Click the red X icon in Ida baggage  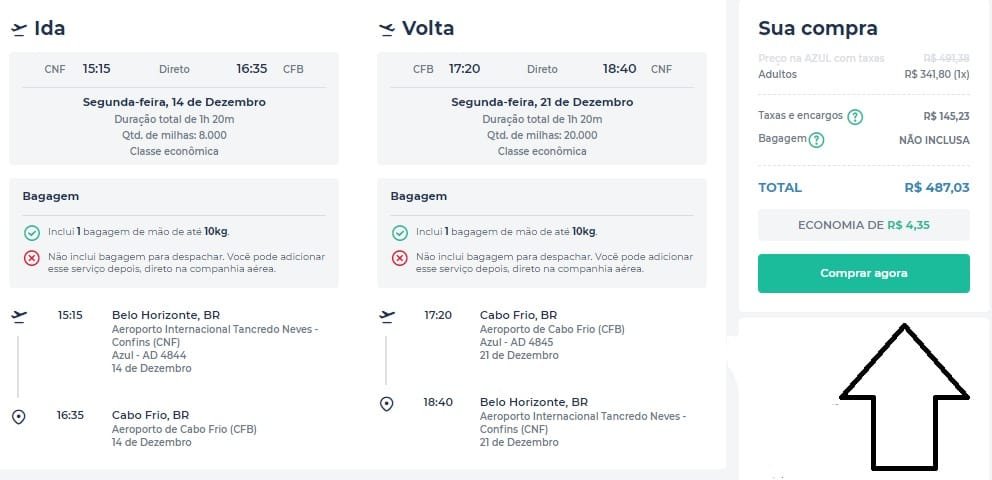32,259
